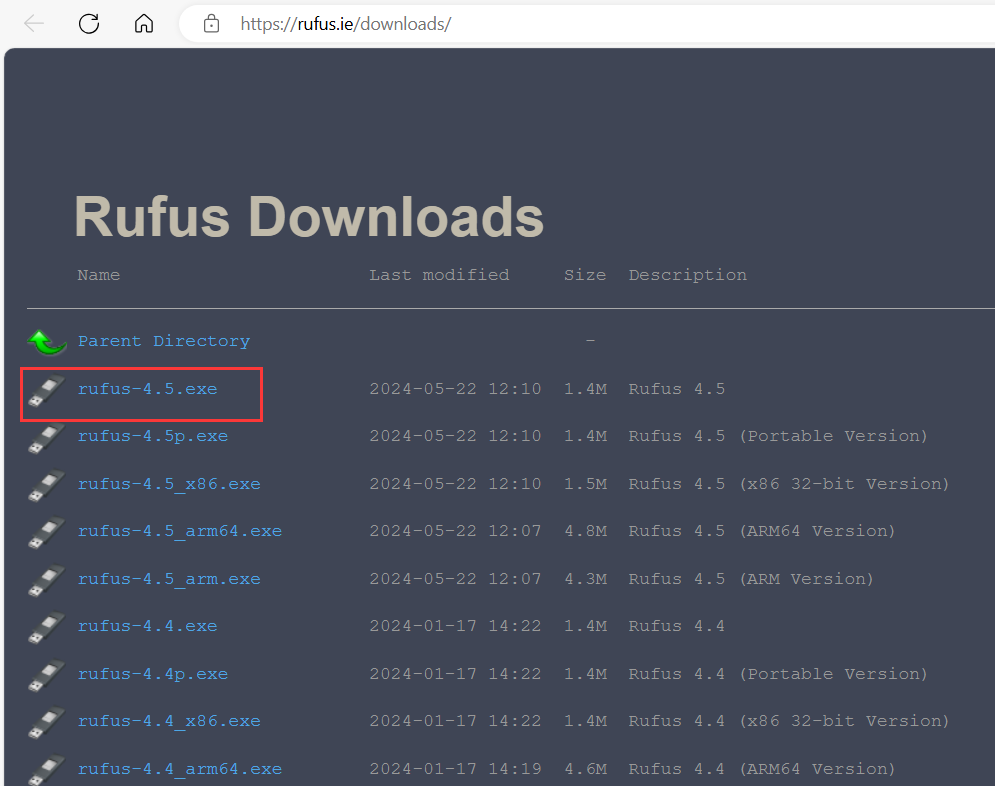The image size is (995, 786).
Task: Click the Rufus Downloads page heading
Action: pyautogui.click(x=309, y=217)
